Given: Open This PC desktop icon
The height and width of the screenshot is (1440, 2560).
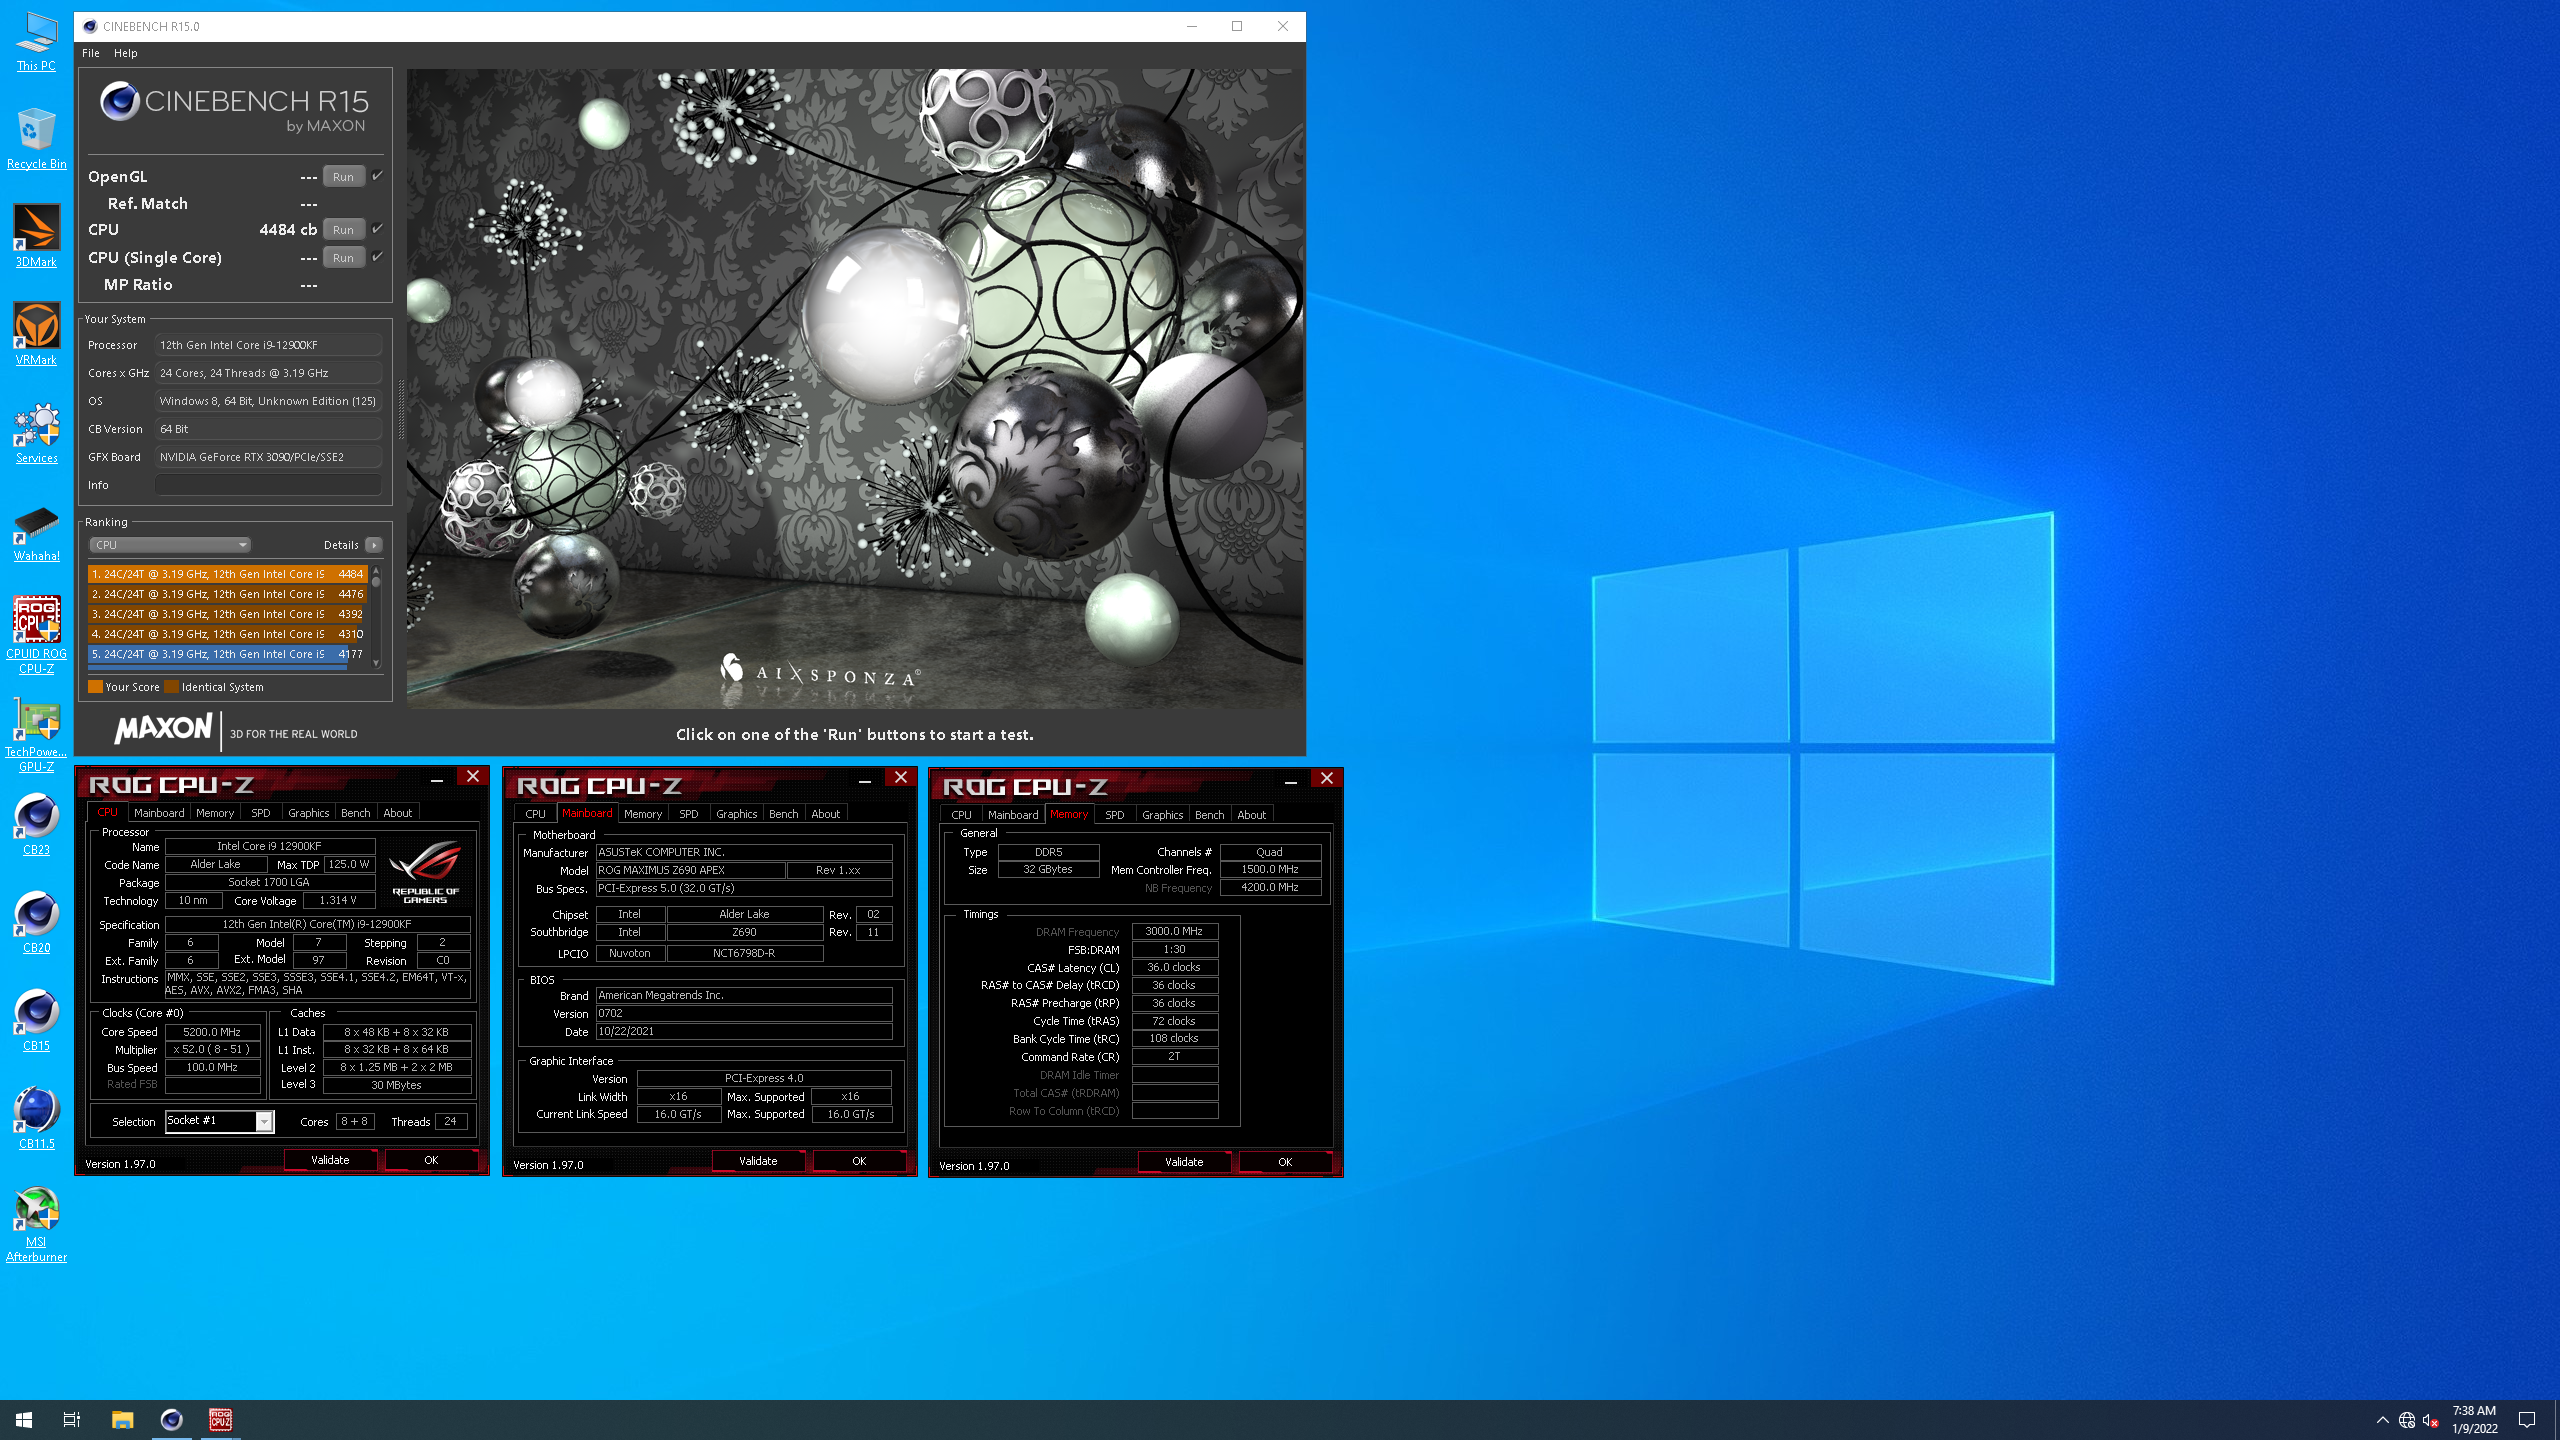Looking at the screenshot, I should 36,41.
